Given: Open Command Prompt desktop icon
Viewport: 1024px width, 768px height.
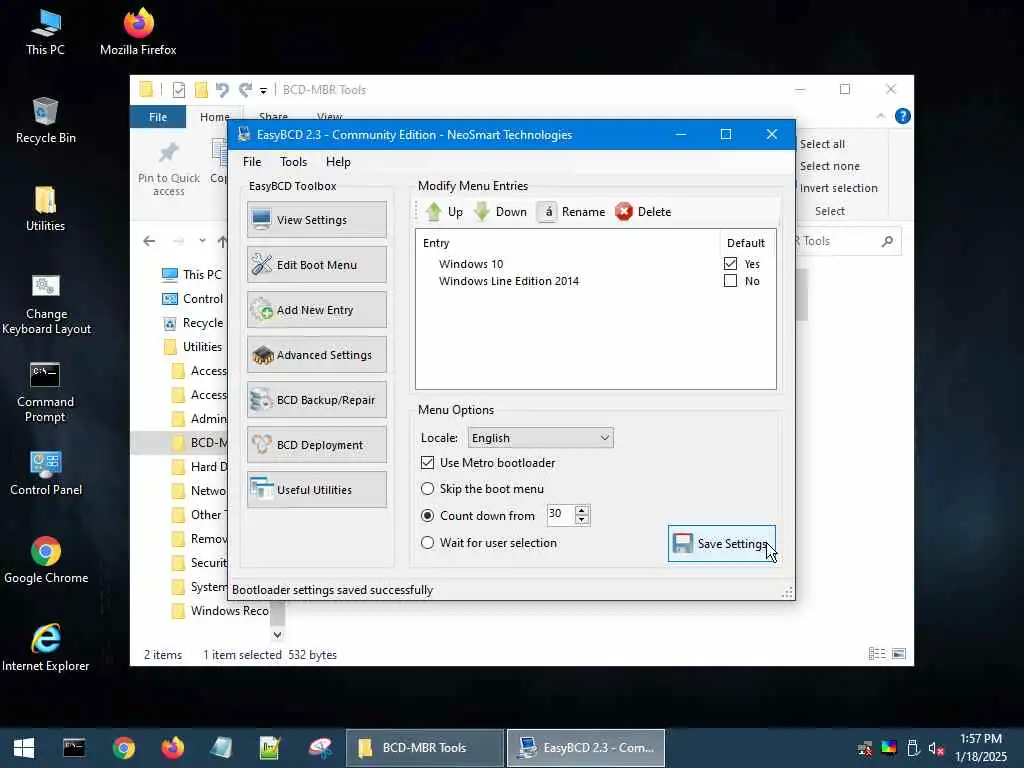Looking at the screenshot, I should [x=45, y=392].
